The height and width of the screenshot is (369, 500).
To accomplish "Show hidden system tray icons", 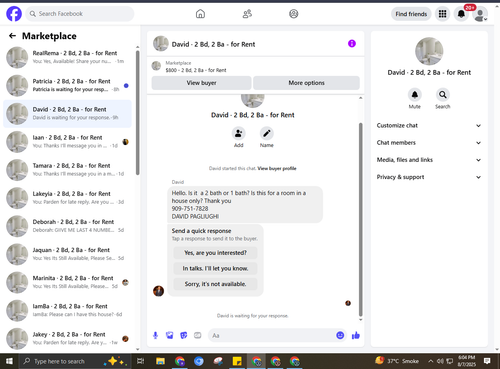I will tap(431, 361).
